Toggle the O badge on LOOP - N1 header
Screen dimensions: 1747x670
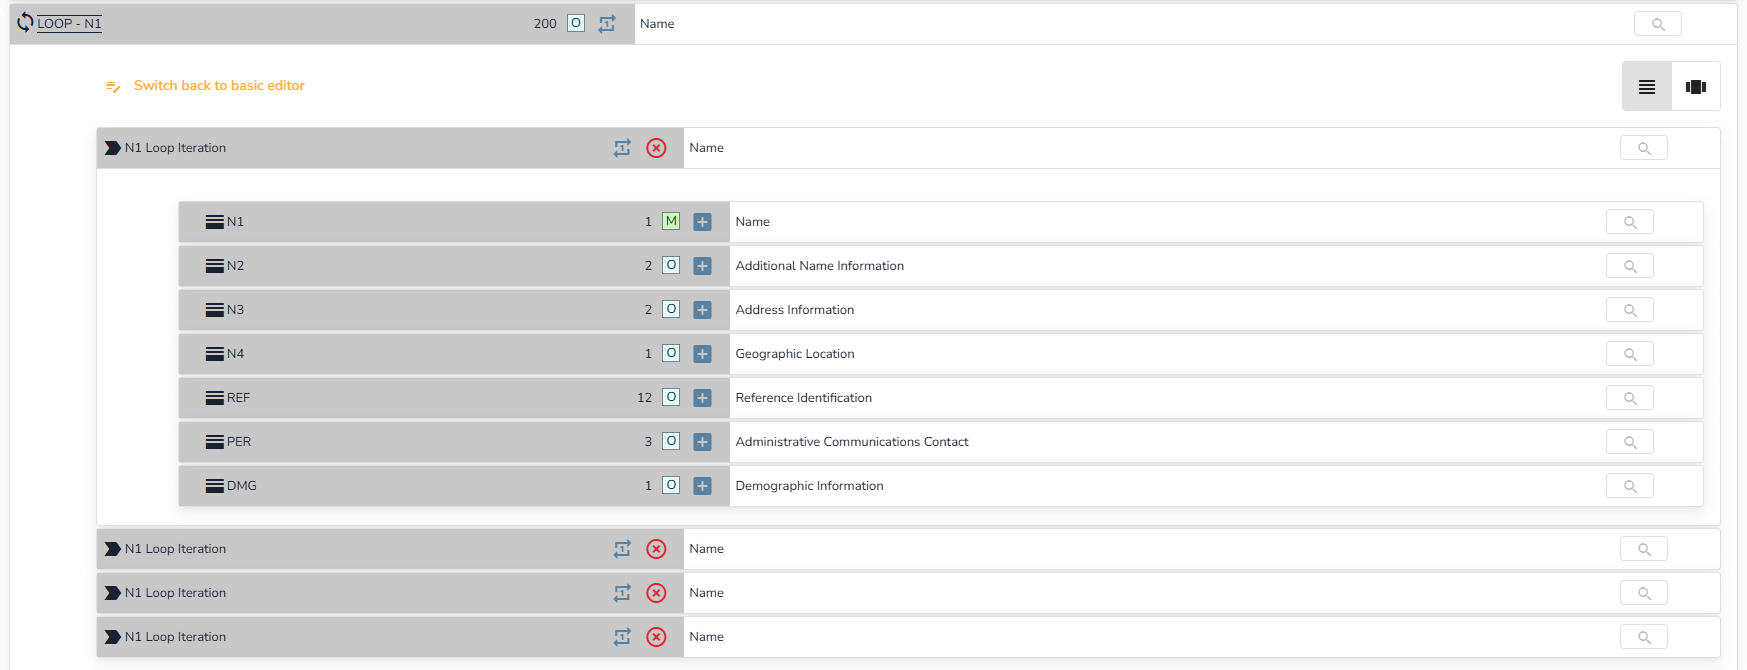[x=576, y=23]
